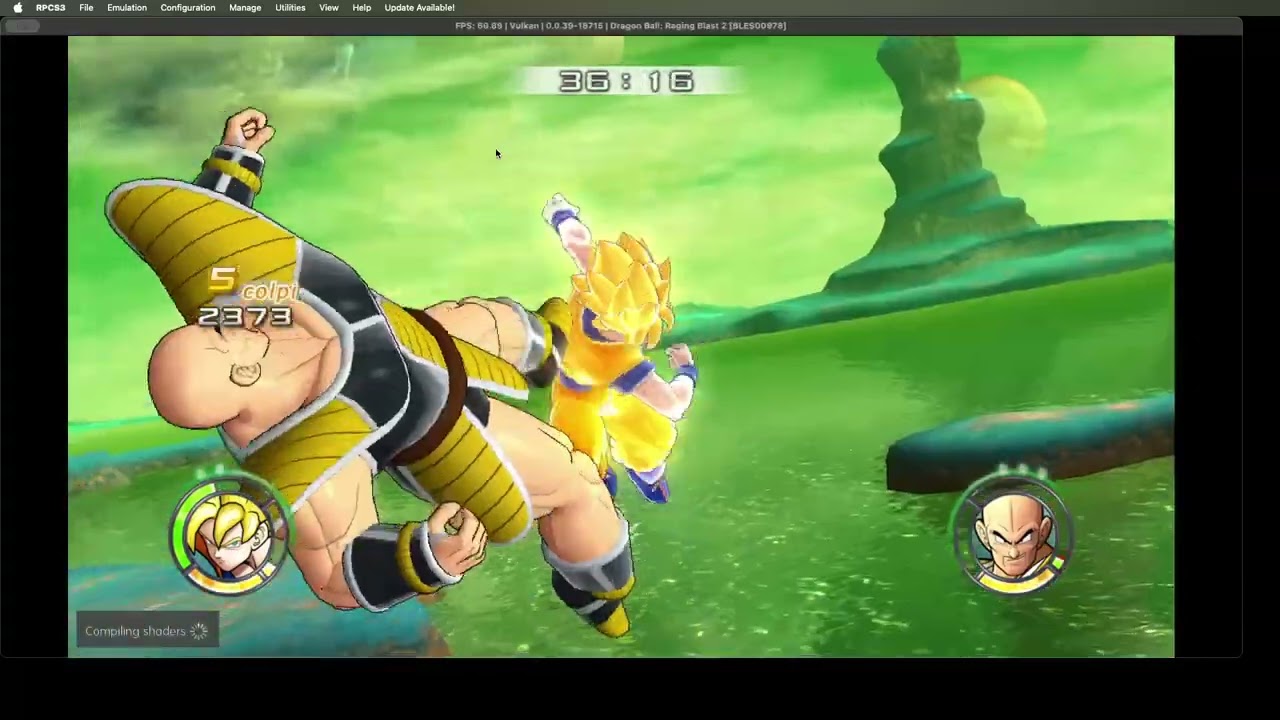
Task: Open the Utilities menu
Action: [x=290, y=7]
